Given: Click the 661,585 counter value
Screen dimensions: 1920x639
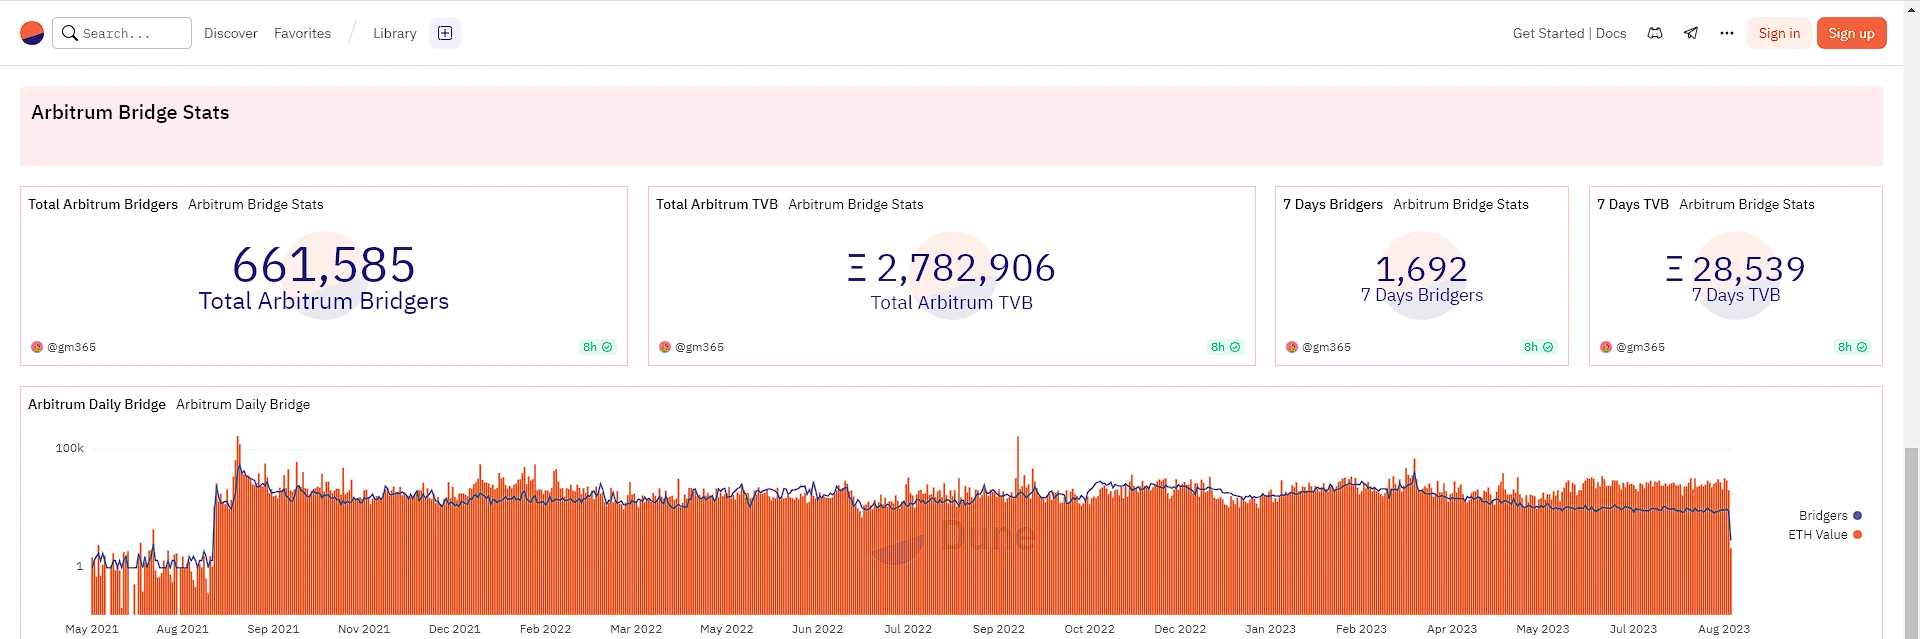Looking at the screenshot, I should click(324, 265).
